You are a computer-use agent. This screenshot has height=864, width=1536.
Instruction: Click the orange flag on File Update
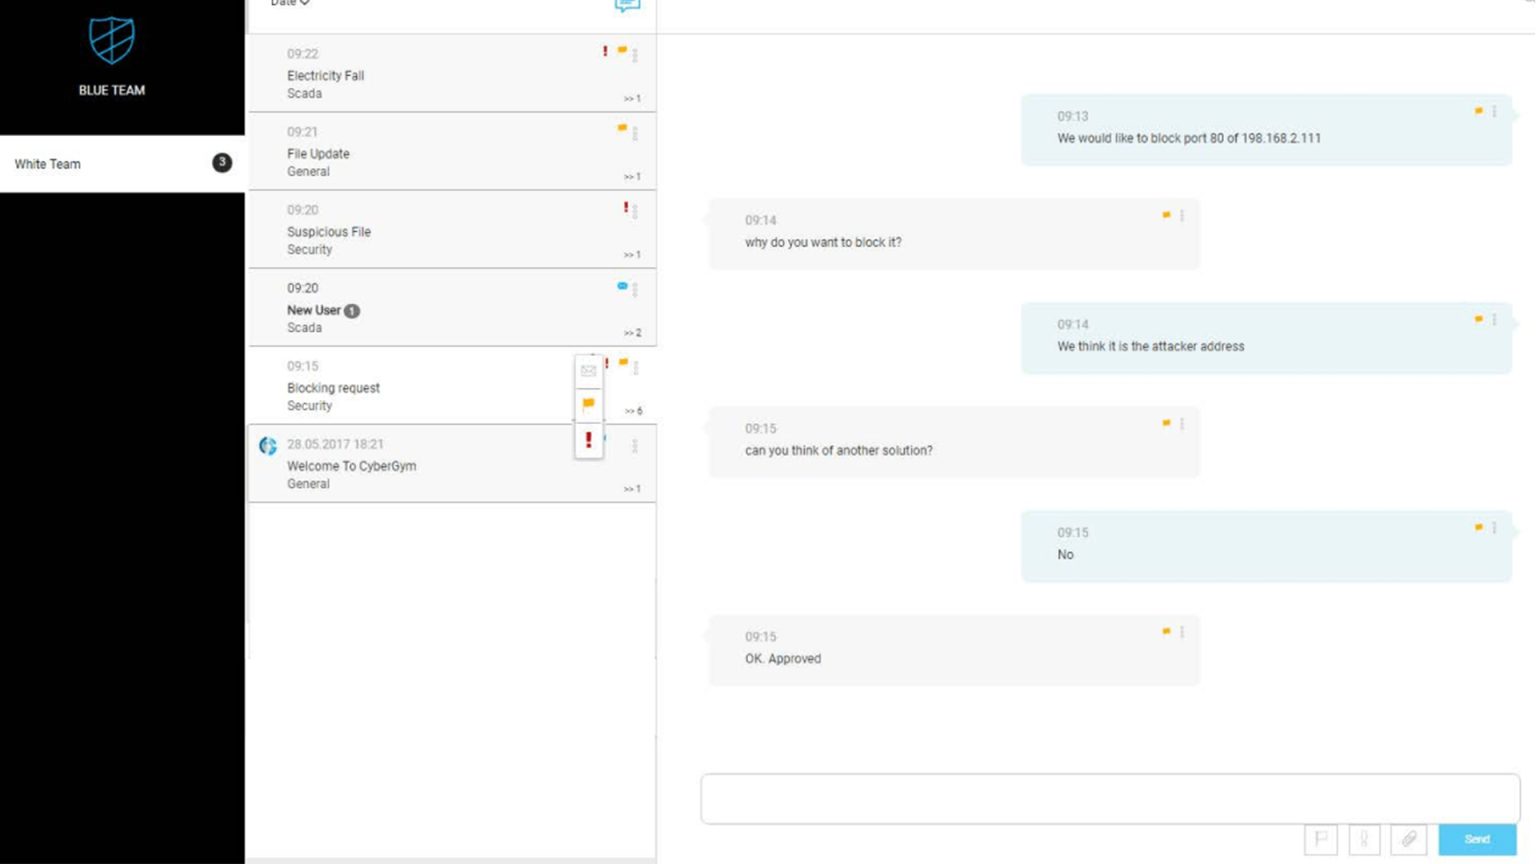[622, 128]
